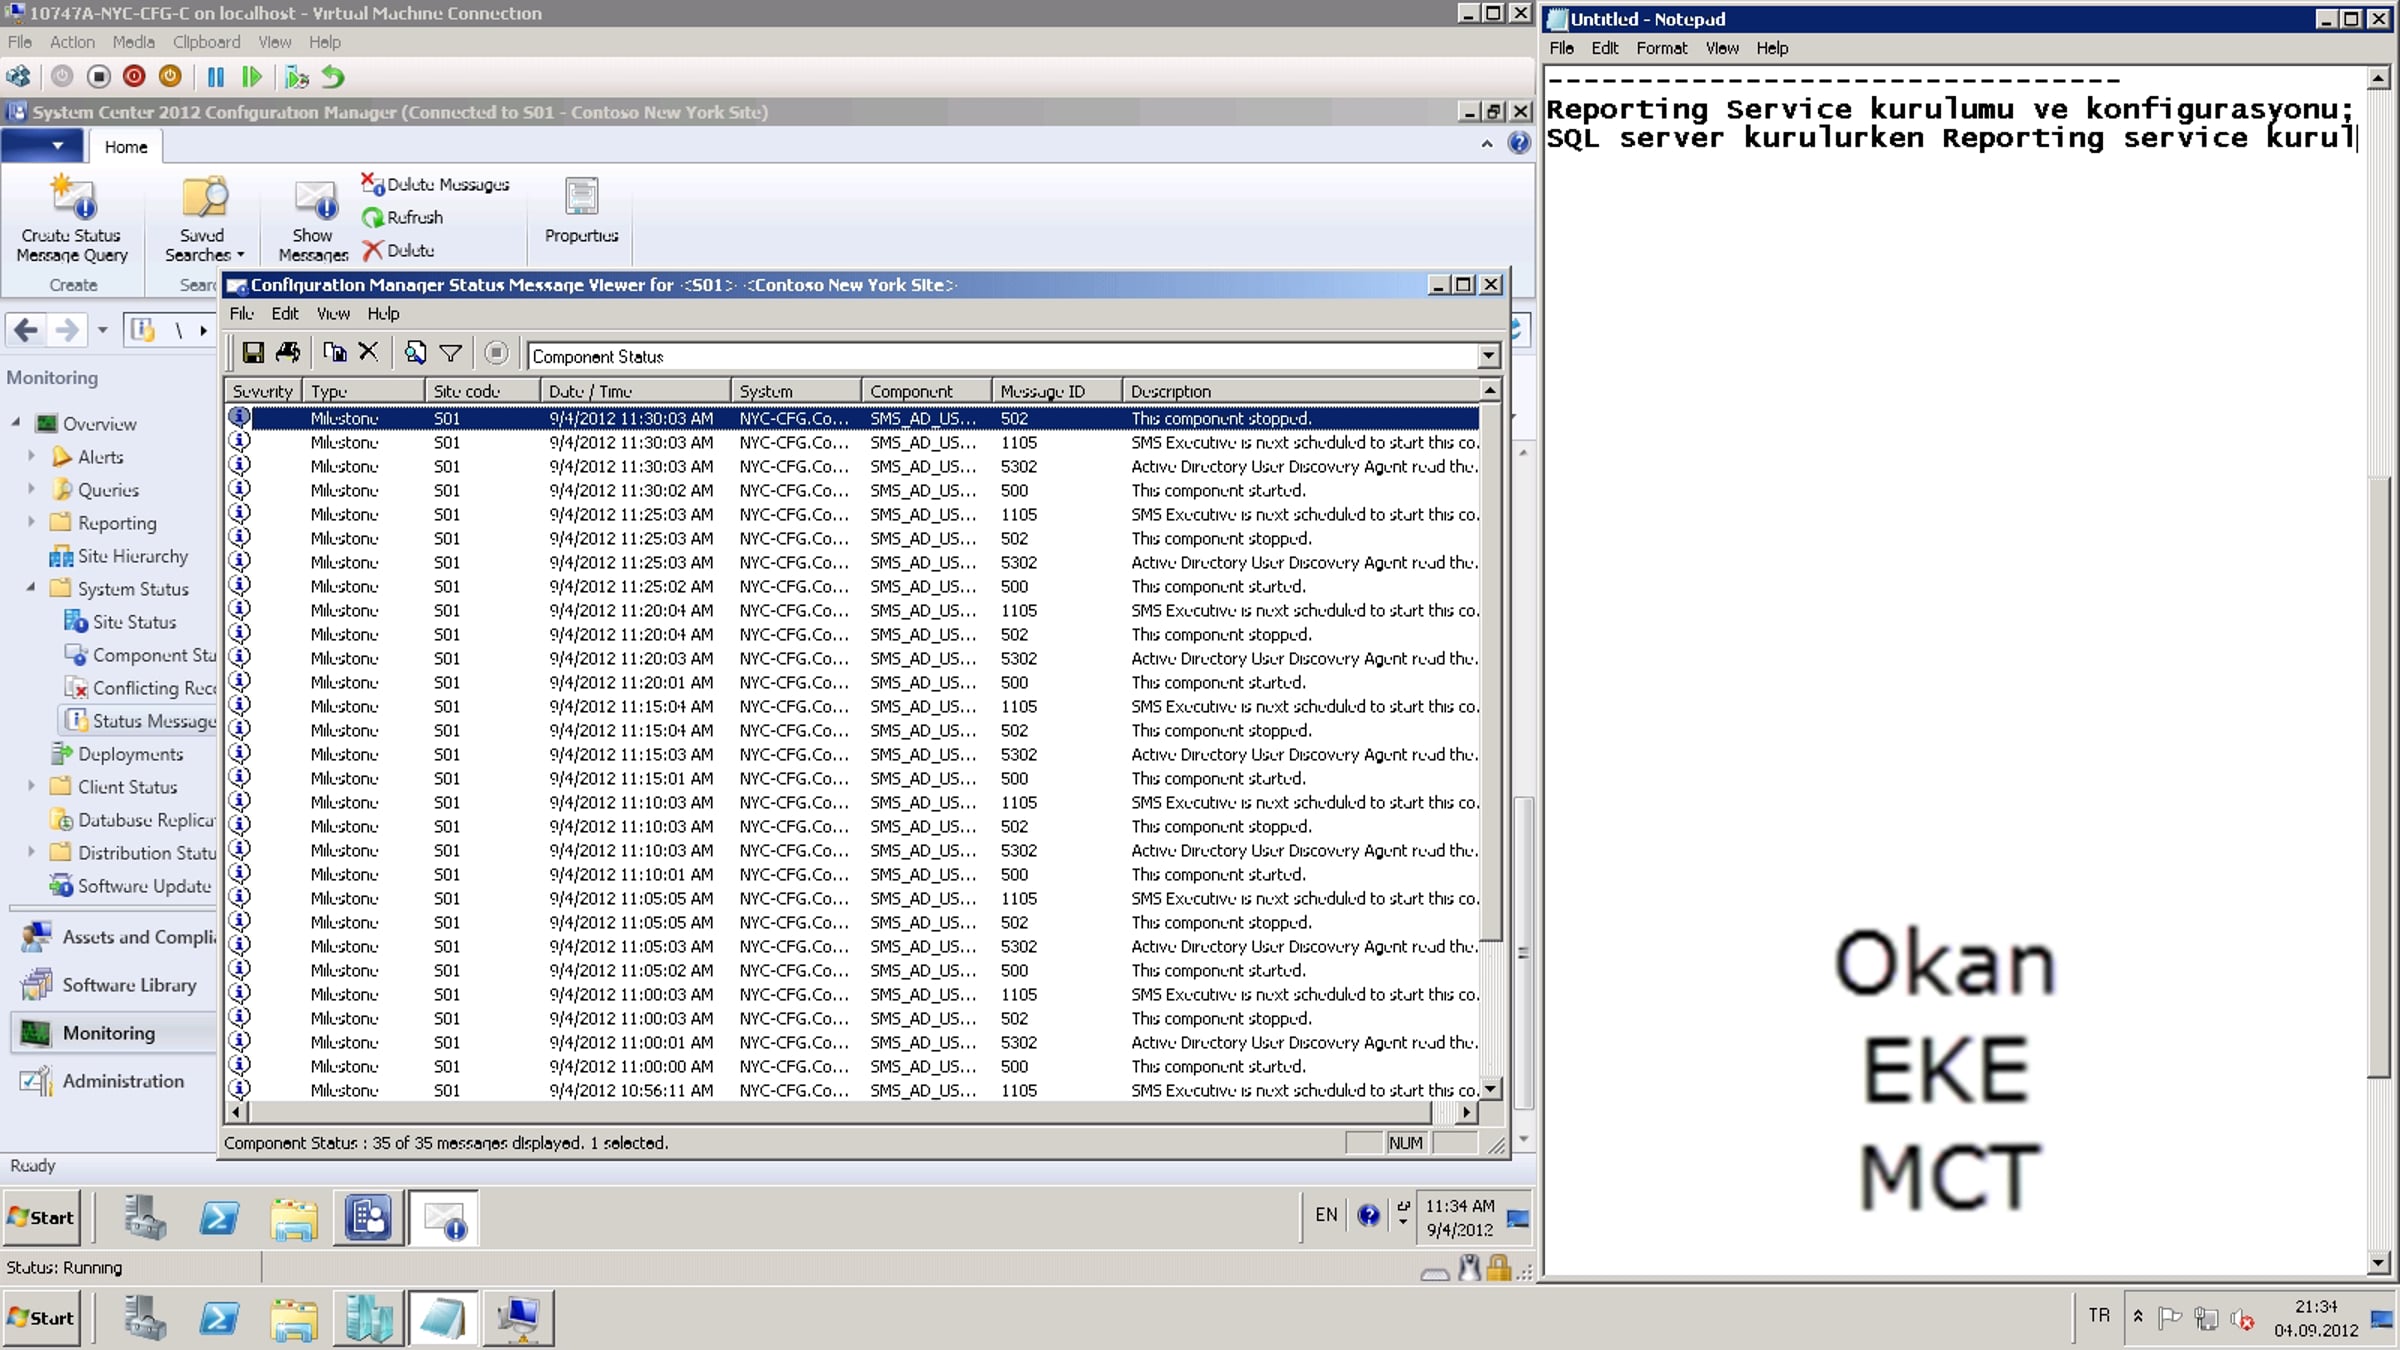2400x1350 pixels.
Task: Open View menu in Status Message Viewer
Action: [333, 314]
